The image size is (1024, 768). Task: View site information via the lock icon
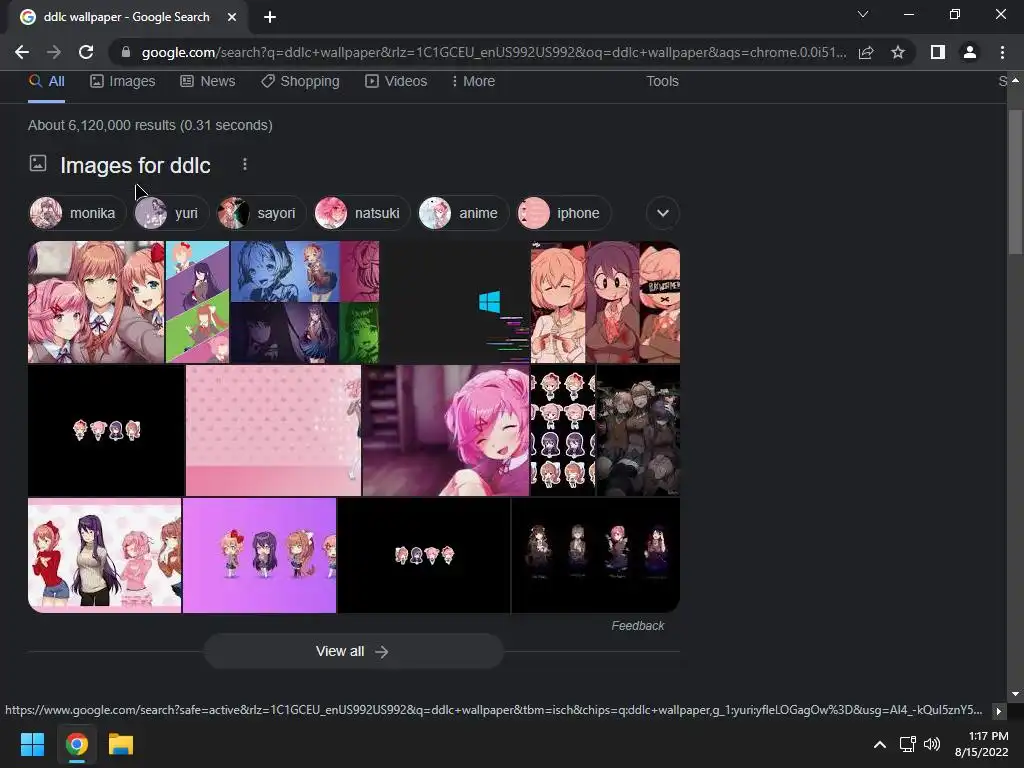coord(126,52)
